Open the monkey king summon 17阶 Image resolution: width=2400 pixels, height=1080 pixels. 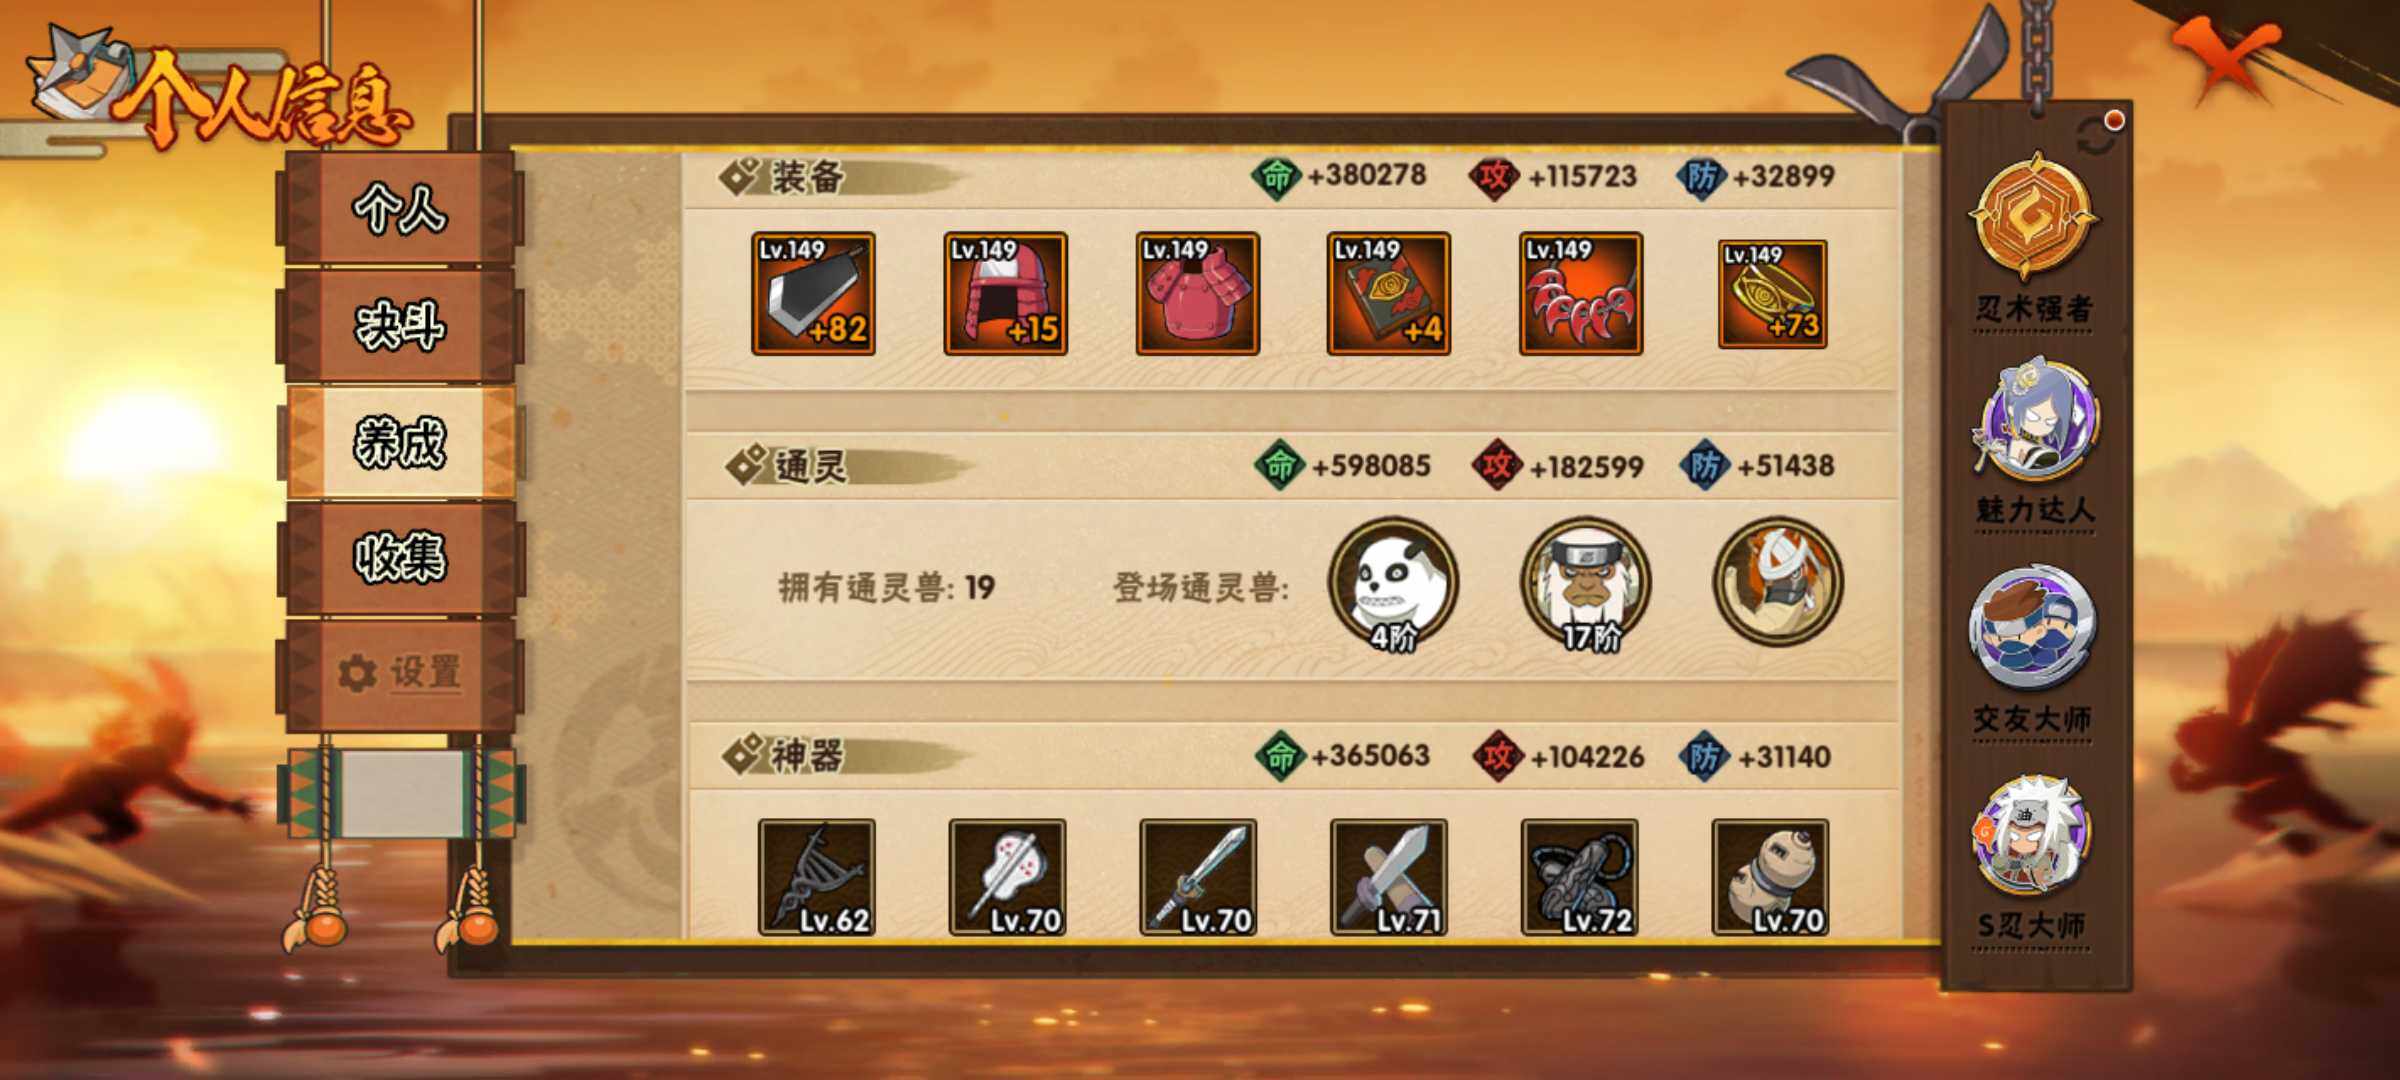(1585, 583)
